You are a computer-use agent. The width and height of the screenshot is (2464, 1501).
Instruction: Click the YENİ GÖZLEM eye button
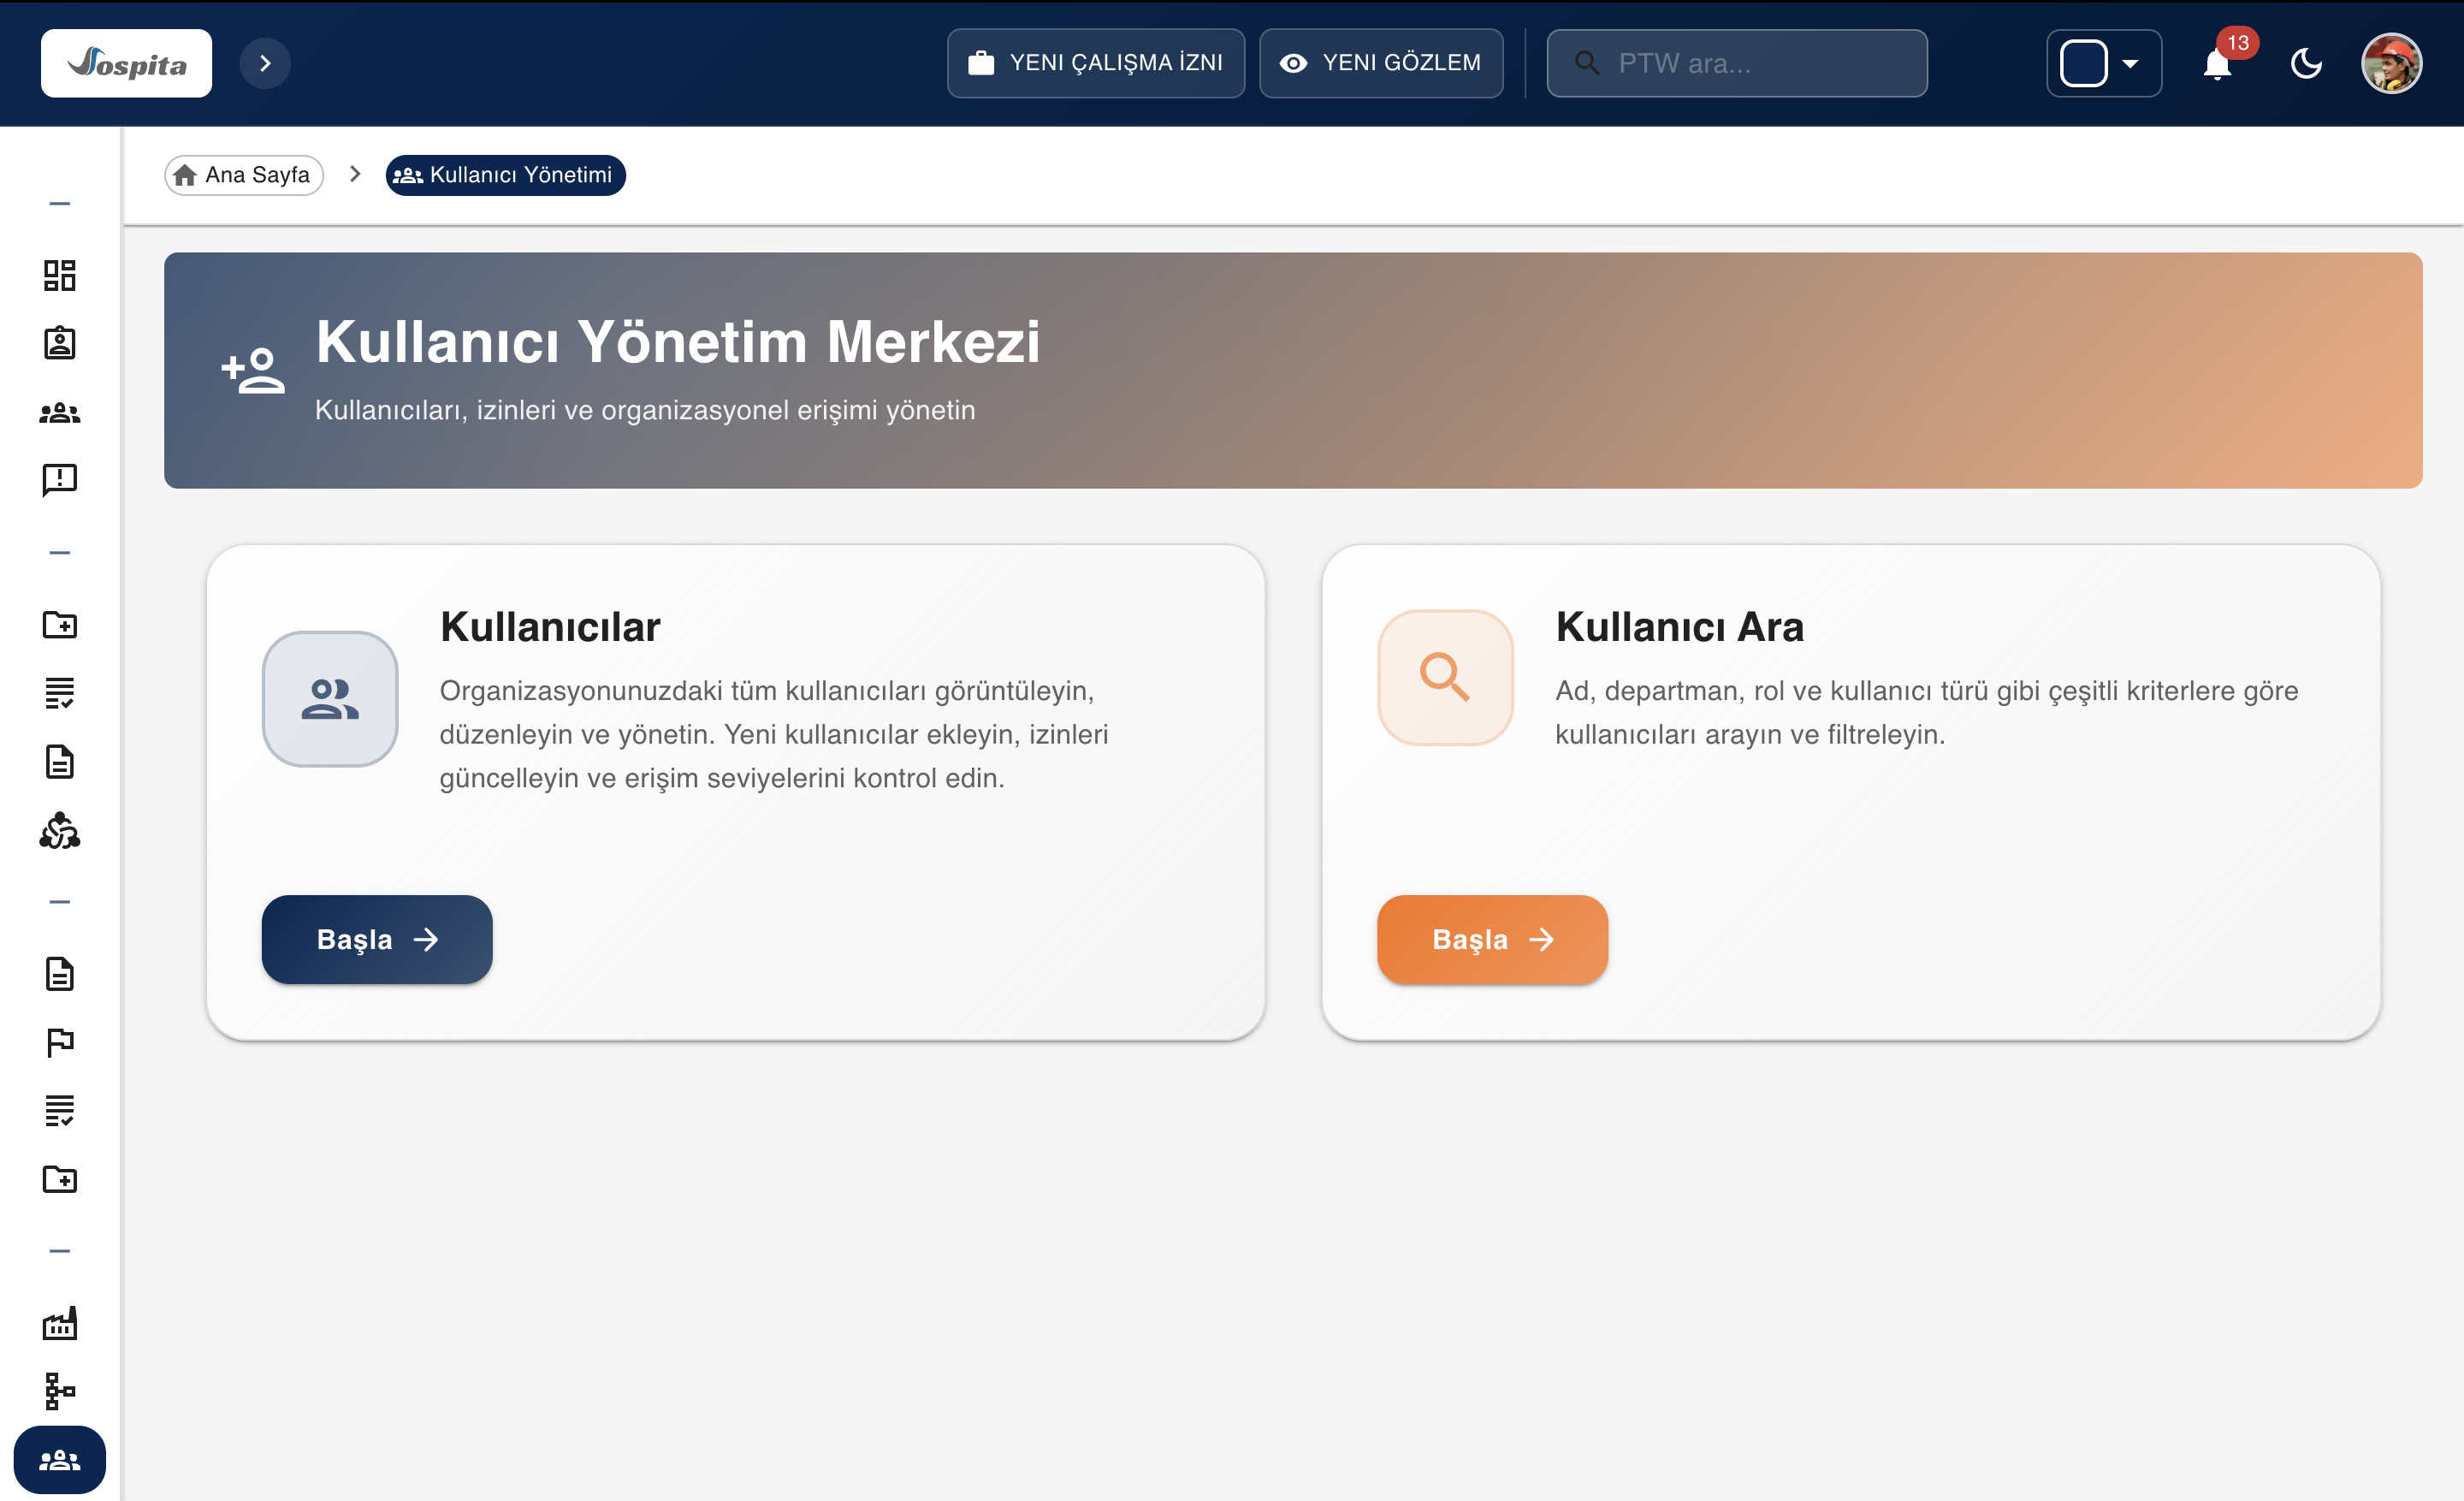pos(1380,63)
